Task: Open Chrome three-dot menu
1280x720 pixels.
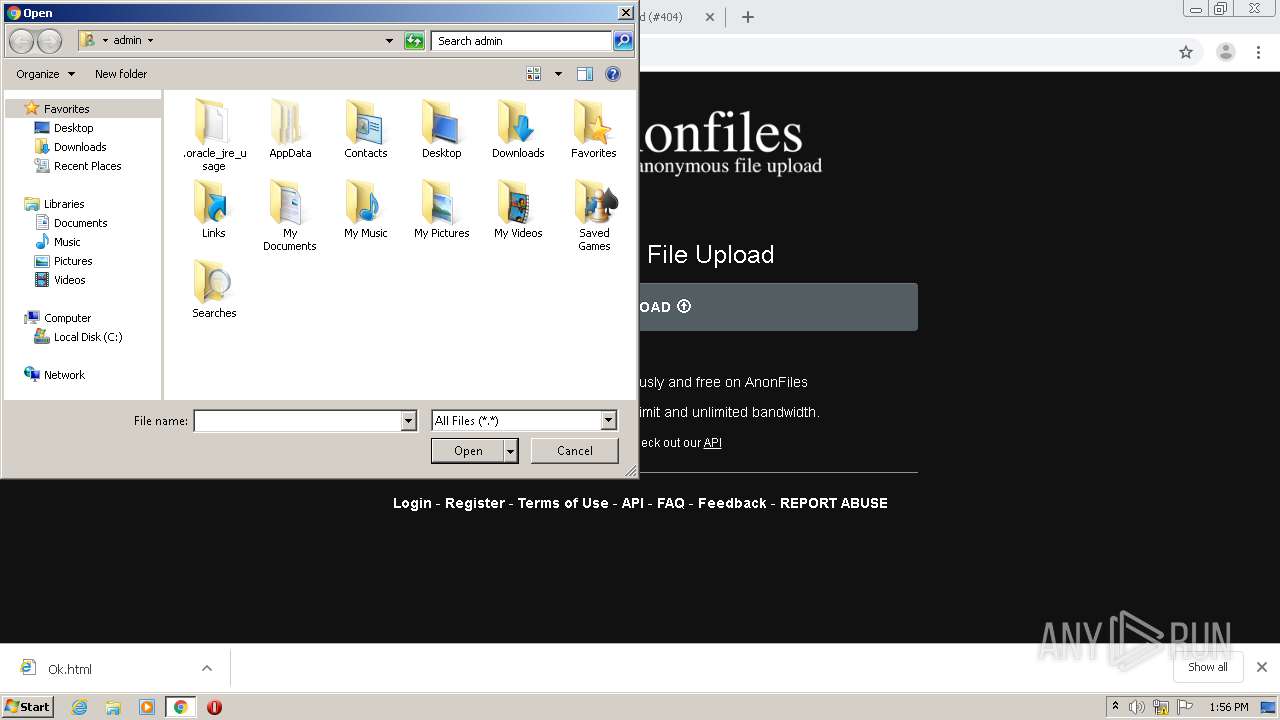Action: click(x=1259, y=52)
